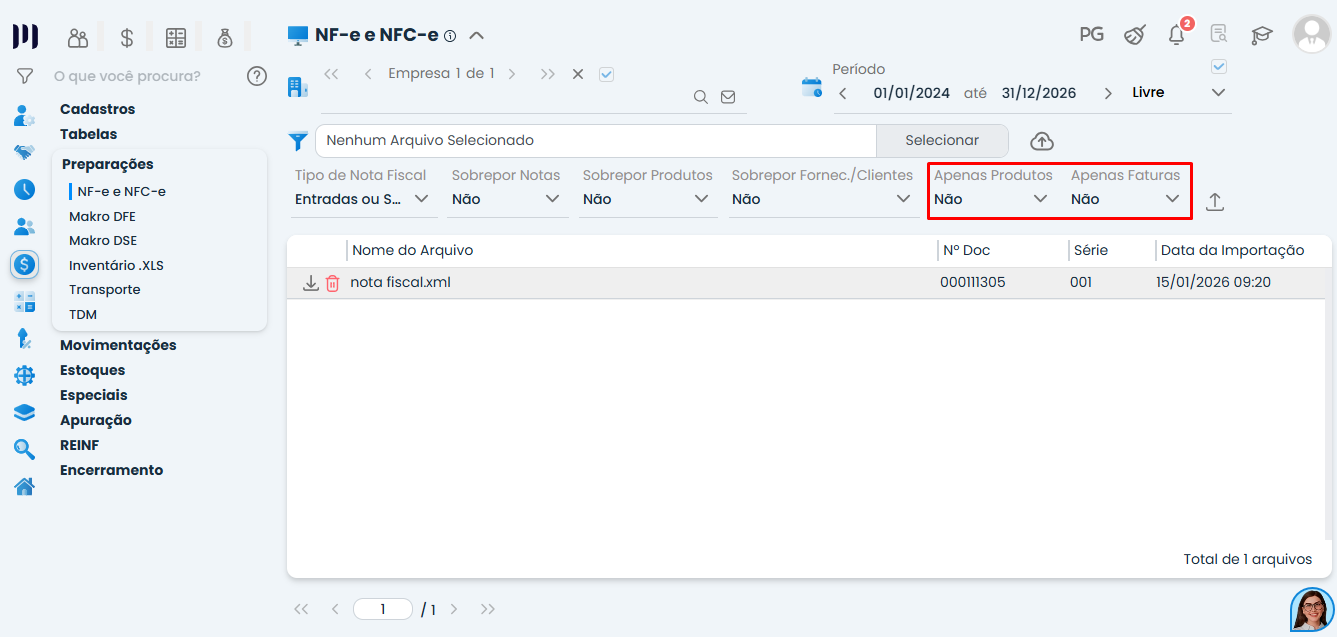1337x637 pixels.
Task: Open the Sobrepor Fornec./Clientes dropdown
Action: [x=823, y=199]
